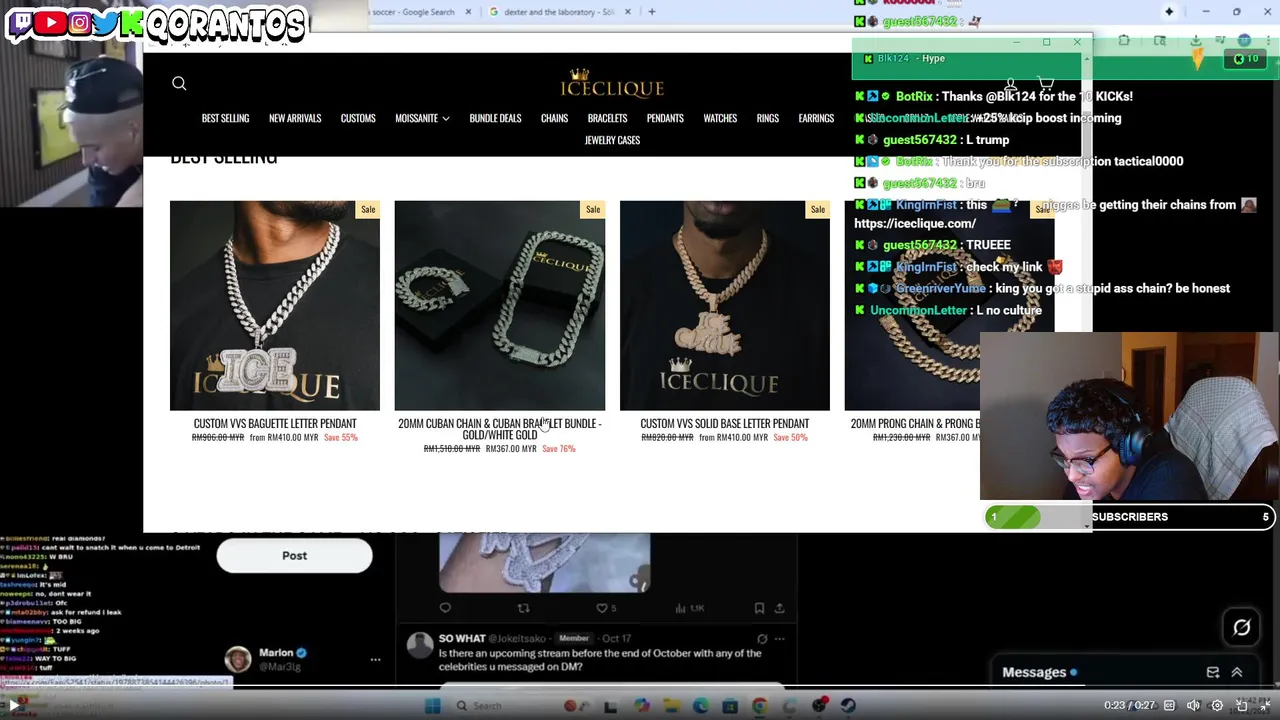The height and width of the screenshot is (720, 1280).
Task: Open the account user icon
Action: click(1011, 84)
